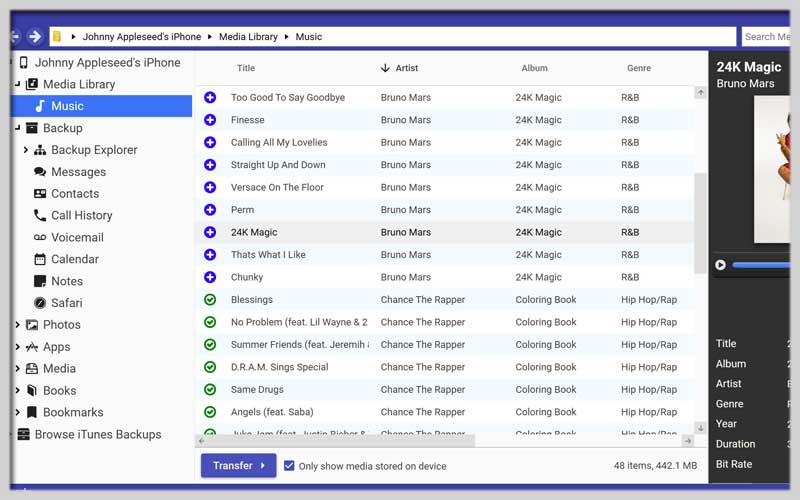Viewport: 800px width, 500px height.
Task: Sort by the Album column header
Action: [x=534, y=68]
